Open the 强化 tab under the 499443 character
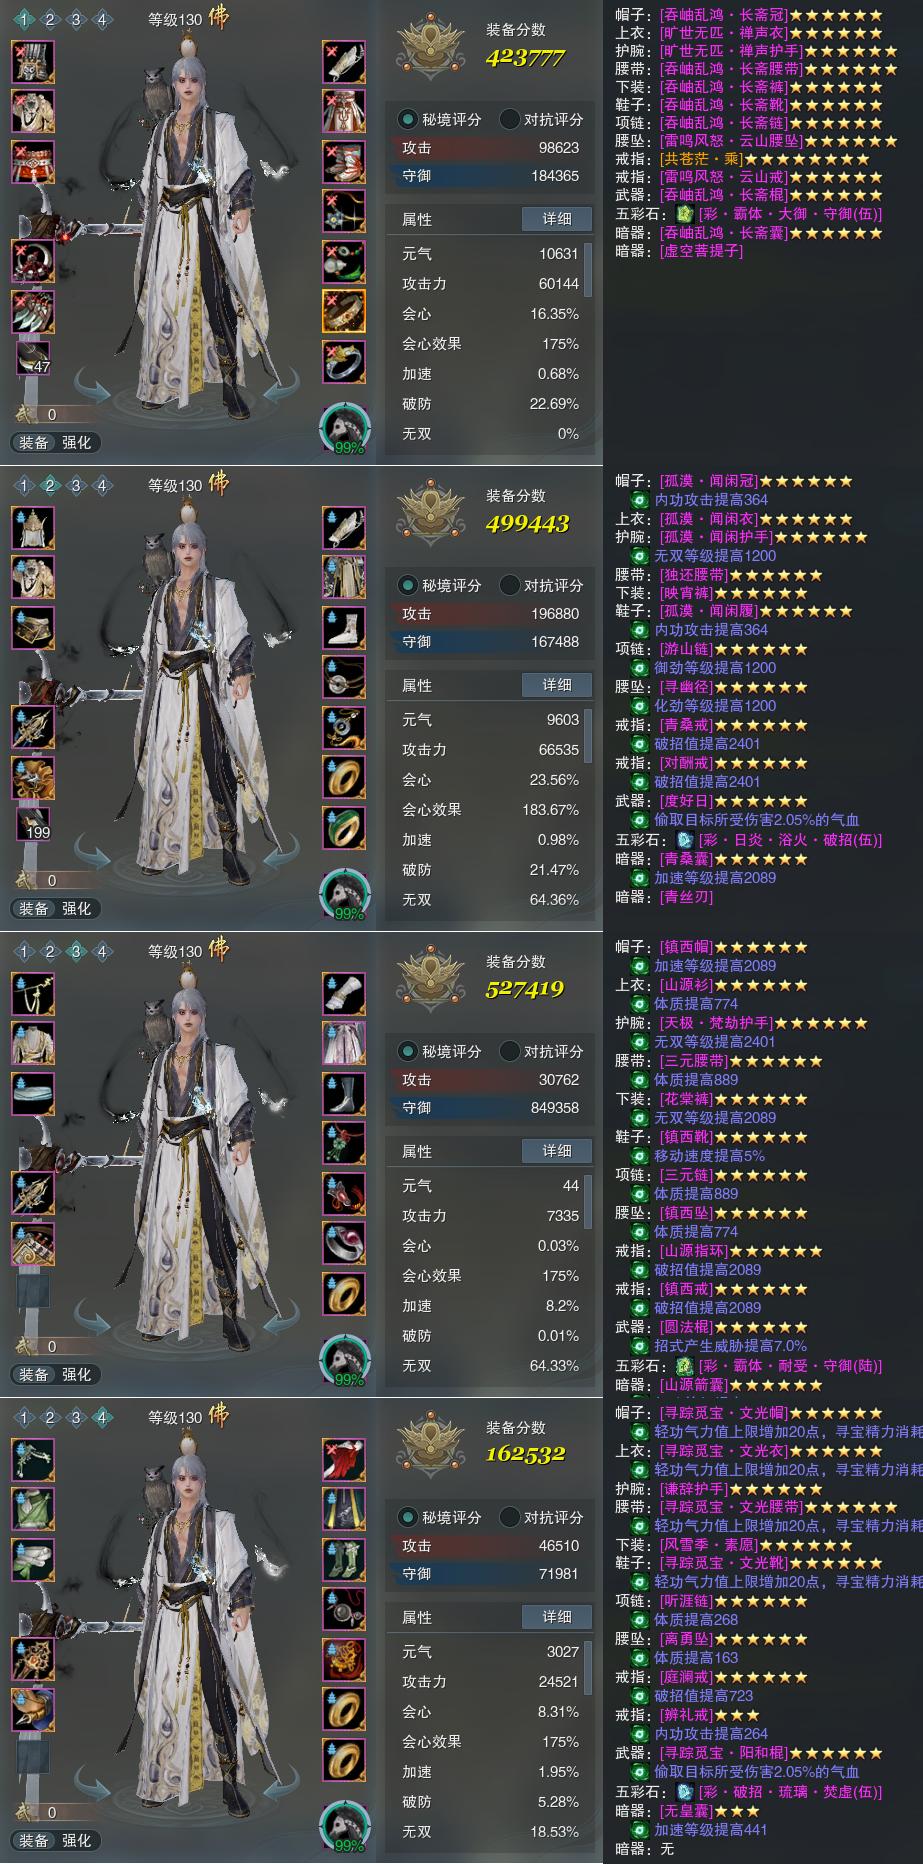The image size is (923, 1864). [x=77, y=908]
